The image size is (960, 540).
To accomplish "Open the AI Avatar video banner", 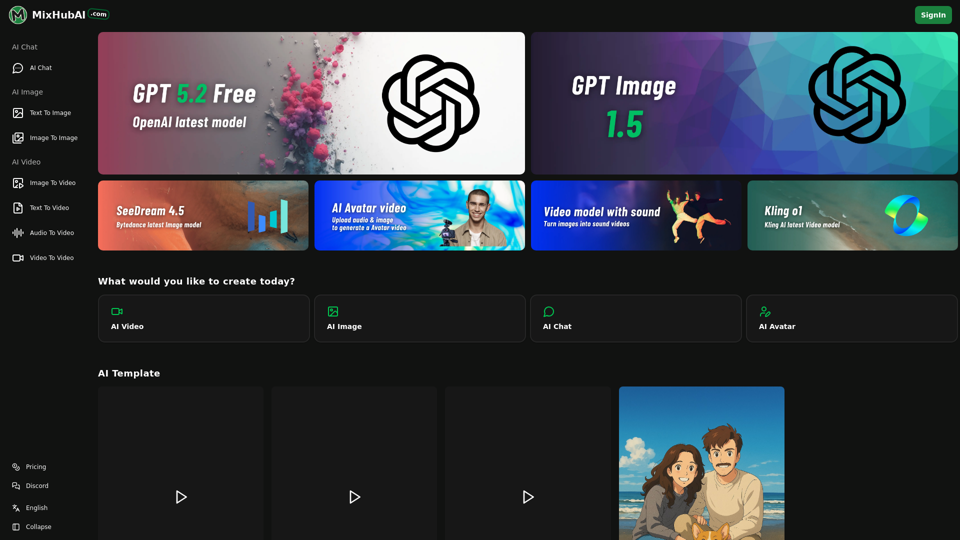I will (419, 215).
